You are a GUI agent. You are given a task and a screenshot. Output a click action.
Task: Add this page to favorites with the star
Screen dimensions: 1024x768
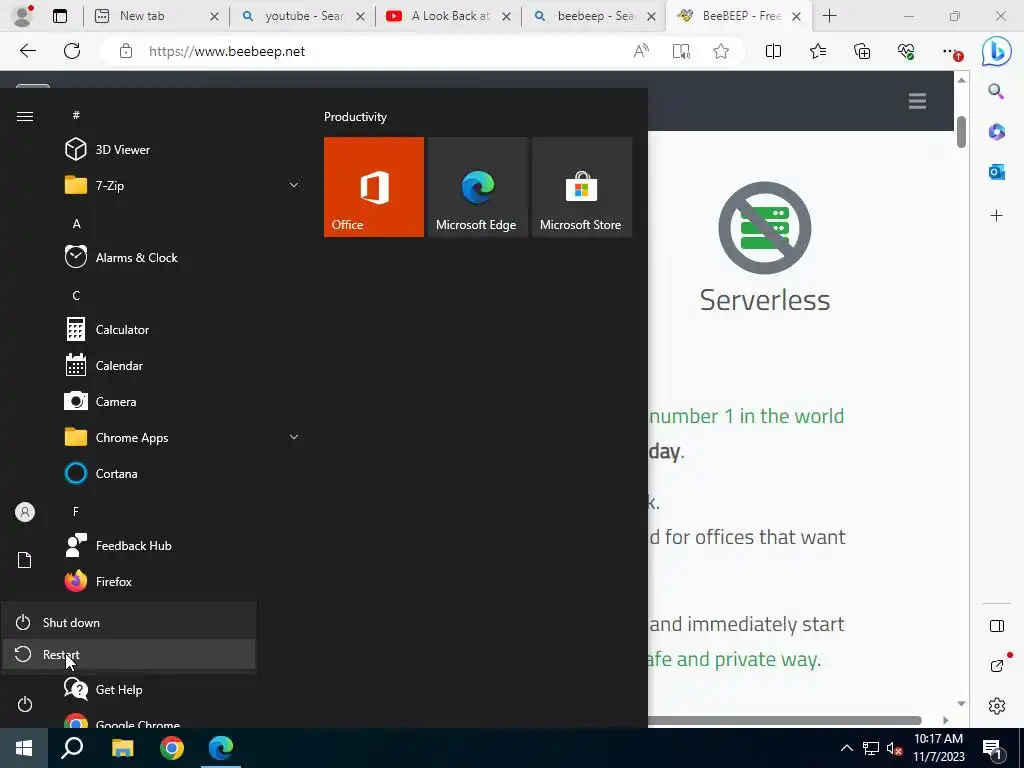click(721, 51)
